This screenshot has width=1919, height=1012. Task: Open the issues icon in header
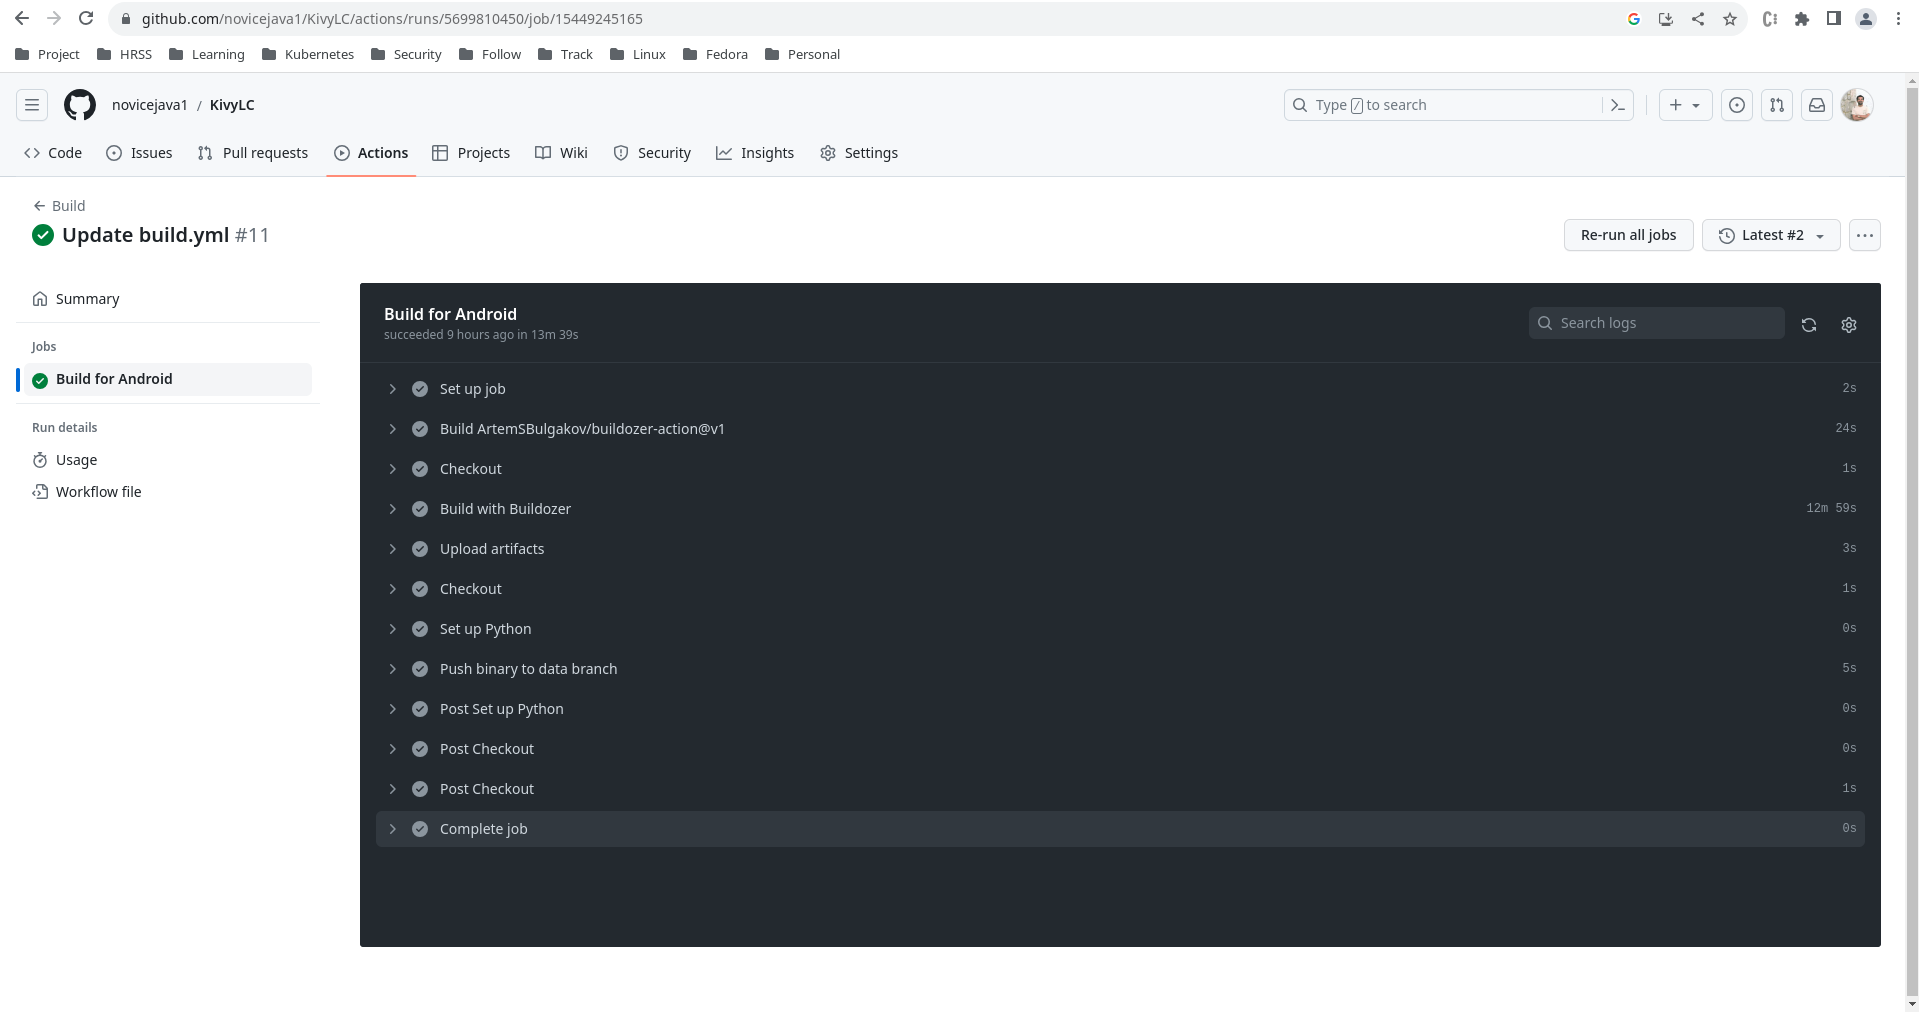(x=1737, y=105)
